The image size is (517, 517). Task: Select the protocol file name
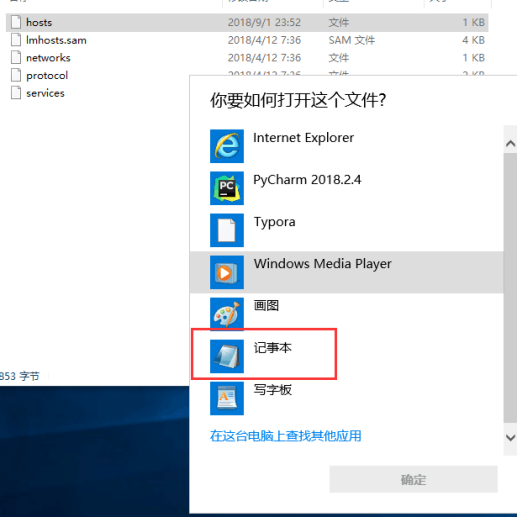tap(47, 76)
